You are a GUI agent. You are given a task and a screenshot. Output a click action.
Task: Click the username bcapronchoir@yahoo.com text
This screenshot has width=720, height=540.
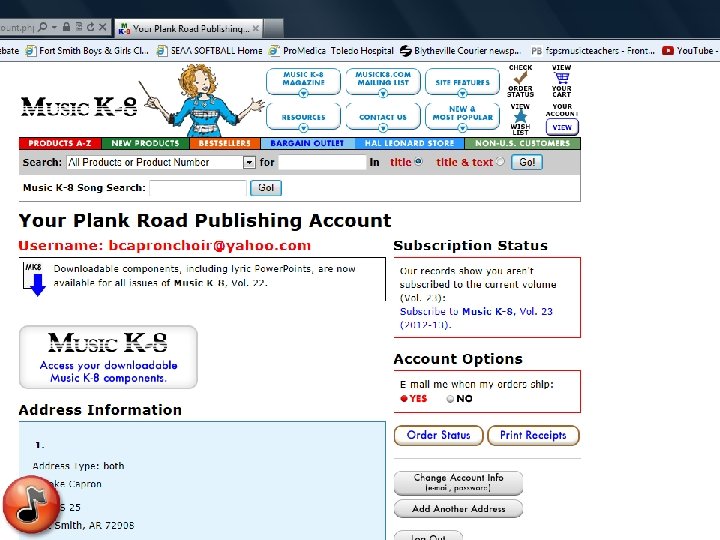click(210, 246)
